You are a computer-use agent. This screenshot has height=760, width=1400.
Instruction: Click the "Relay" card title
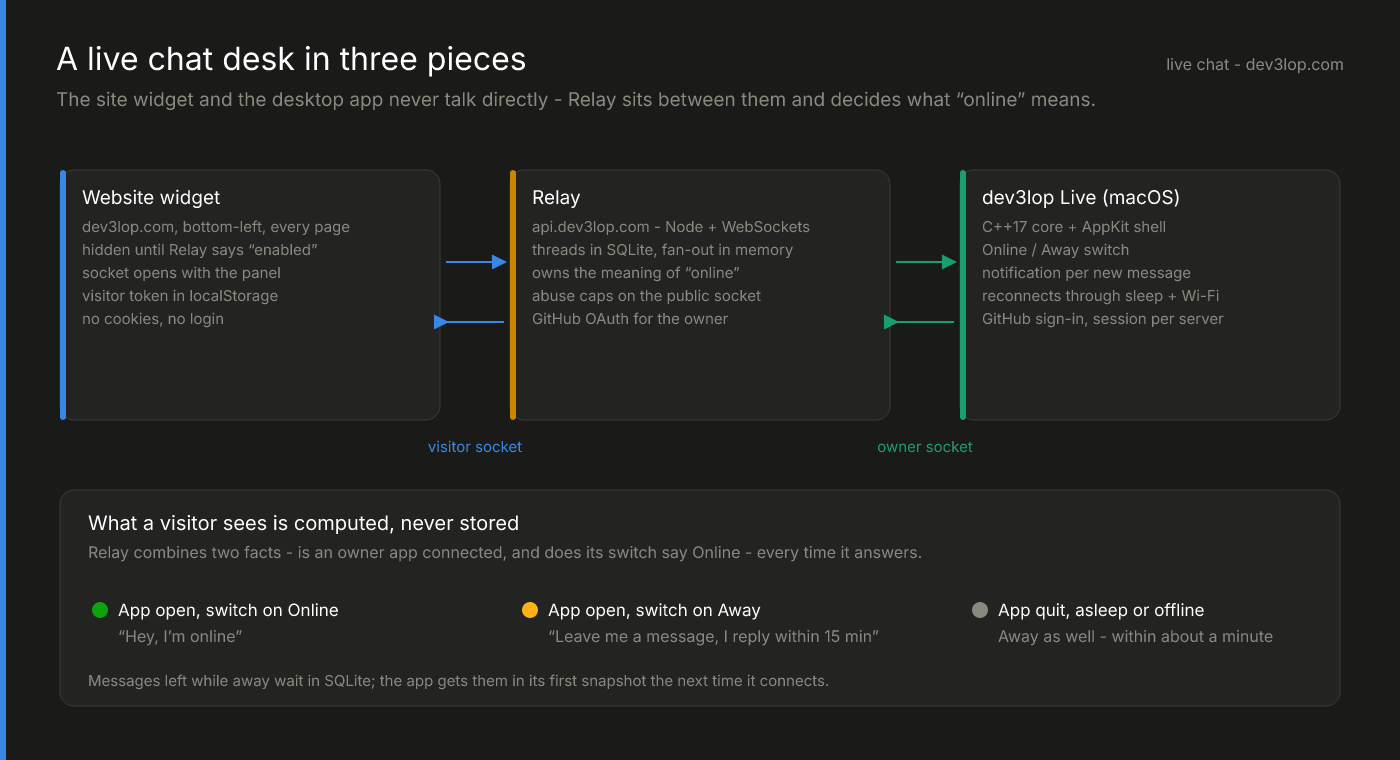(556, 198)
